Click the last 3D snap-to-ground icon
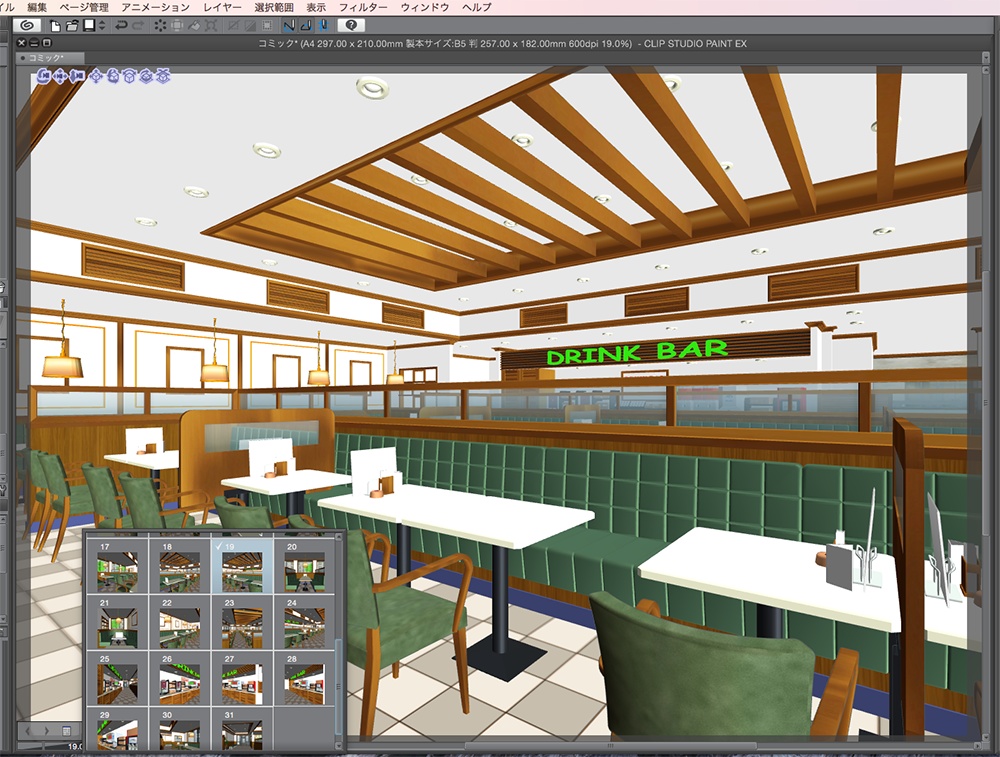The height and width of the screenshot is (757, 1000). (x=163, y=77)
